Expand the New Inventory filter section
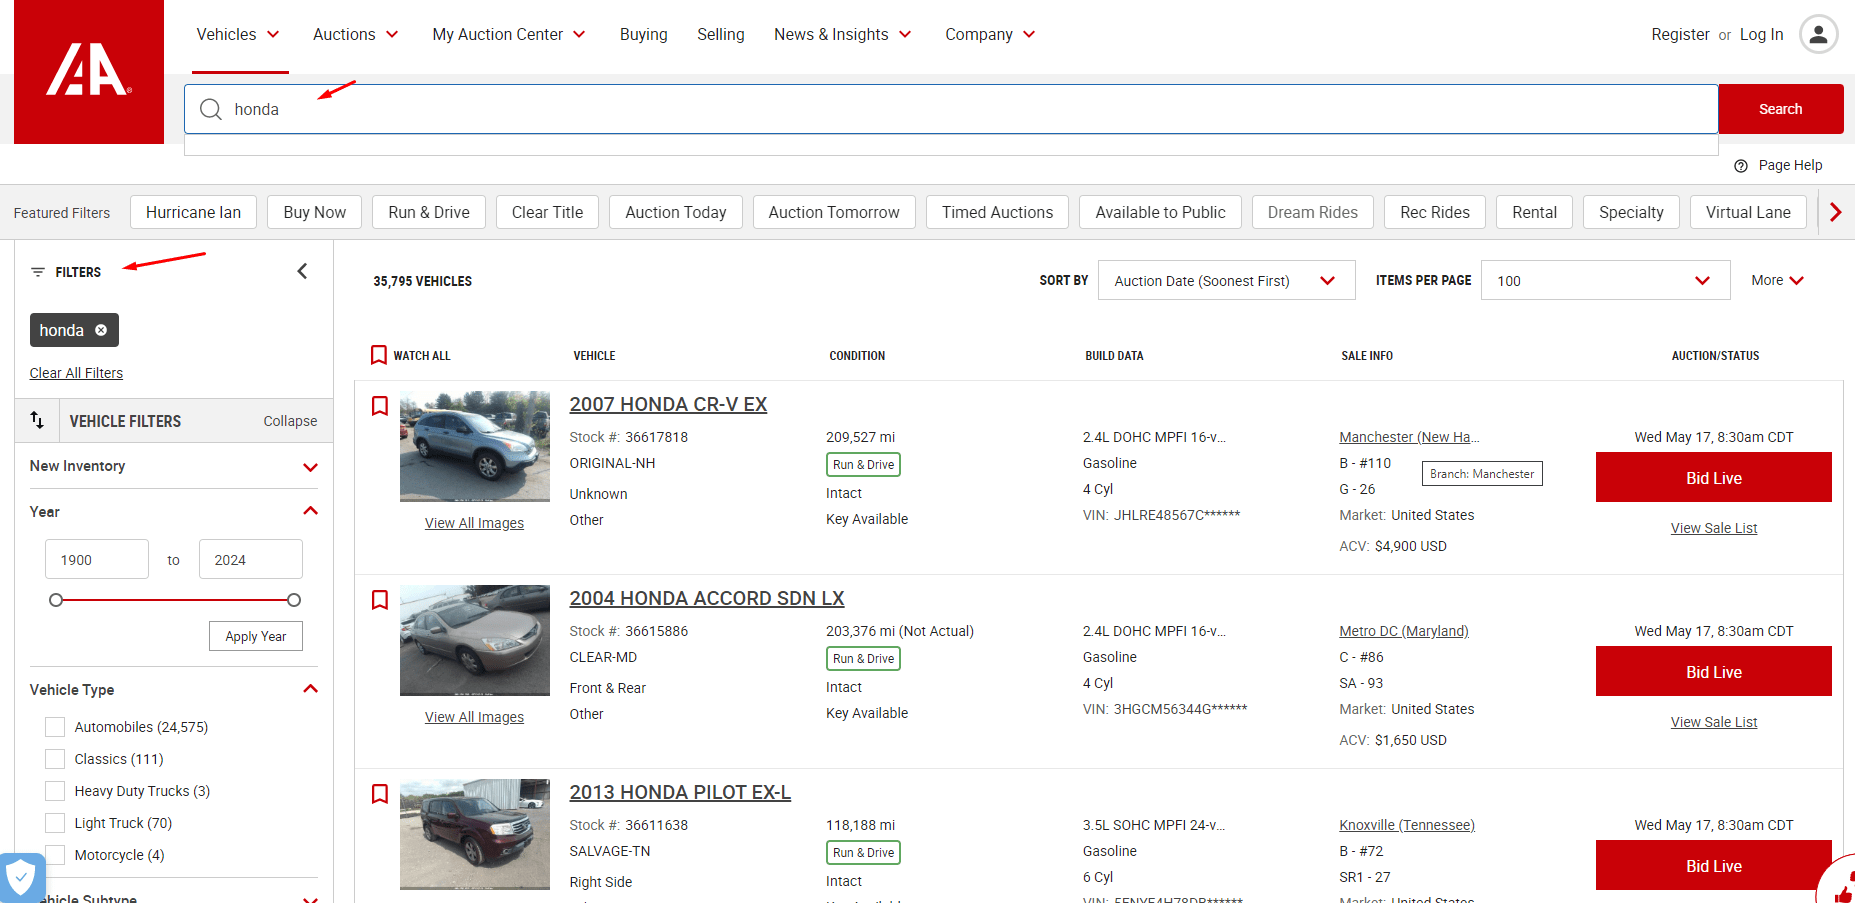 click(x=310, y=467)
